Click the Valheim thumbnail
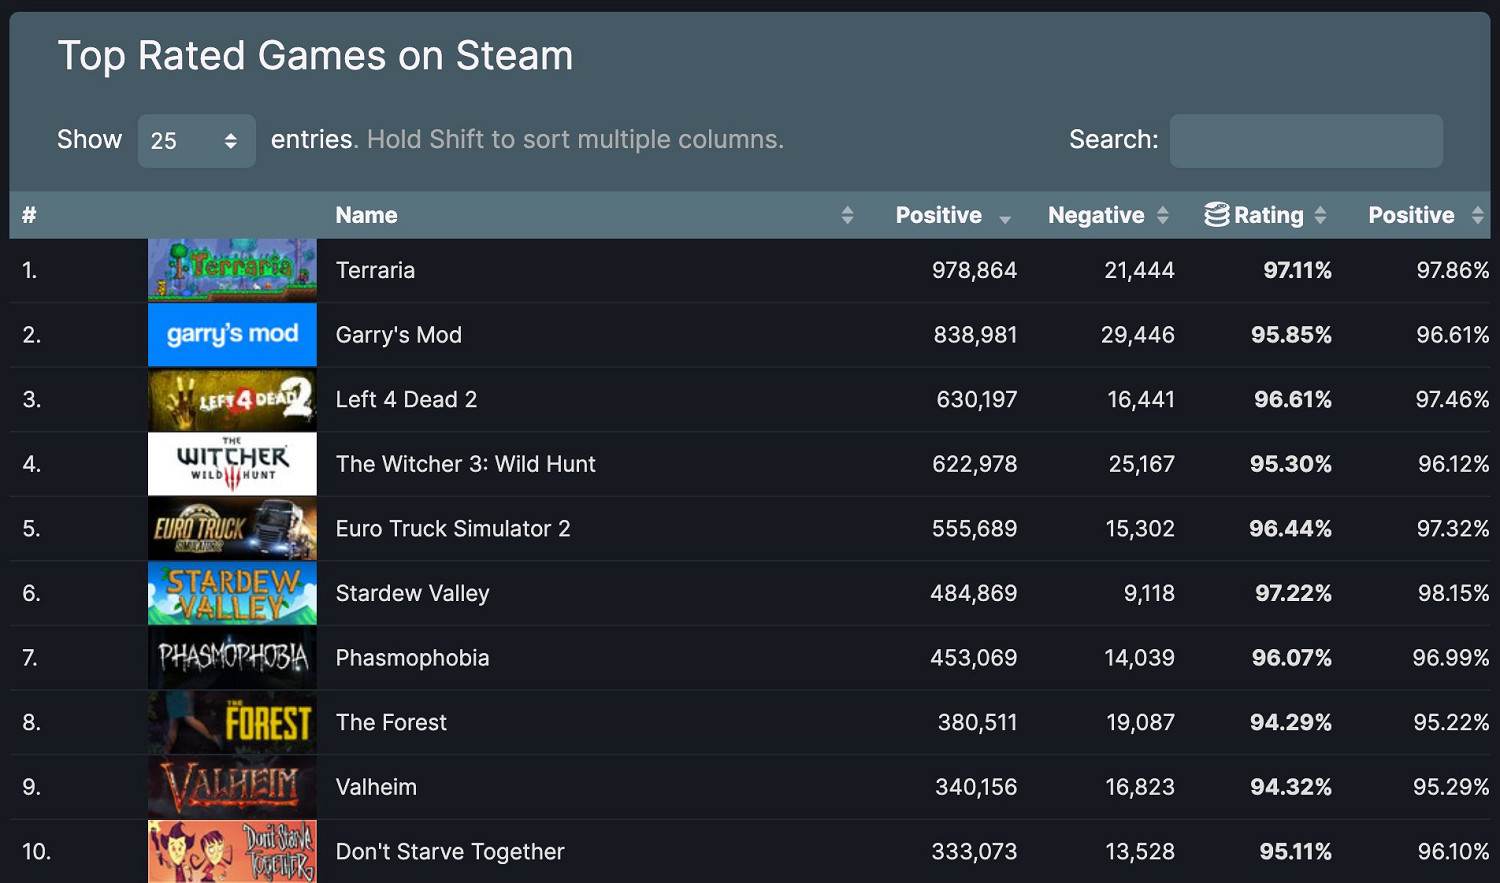The image size is (1500, 883). [x=231, y=786]
